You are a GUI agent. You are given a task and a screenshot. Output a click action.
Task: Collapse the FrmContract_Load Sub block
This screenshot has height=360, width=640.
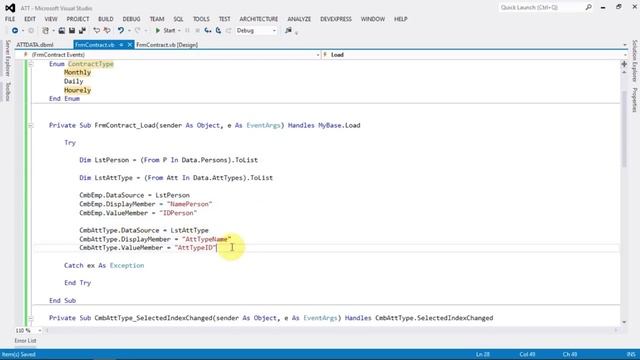click(x=31, y=126)
